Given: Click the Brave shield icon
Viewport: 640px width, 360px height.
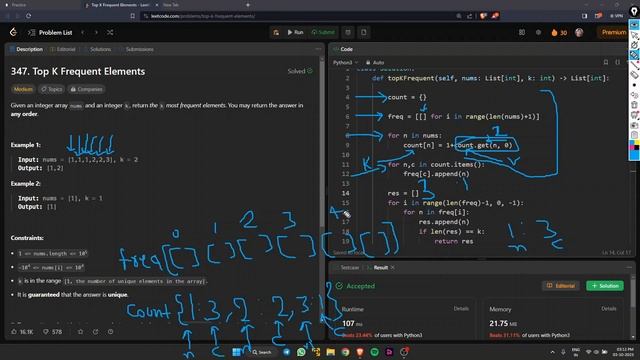Looking at the screenshot, I should coord(483,16).
